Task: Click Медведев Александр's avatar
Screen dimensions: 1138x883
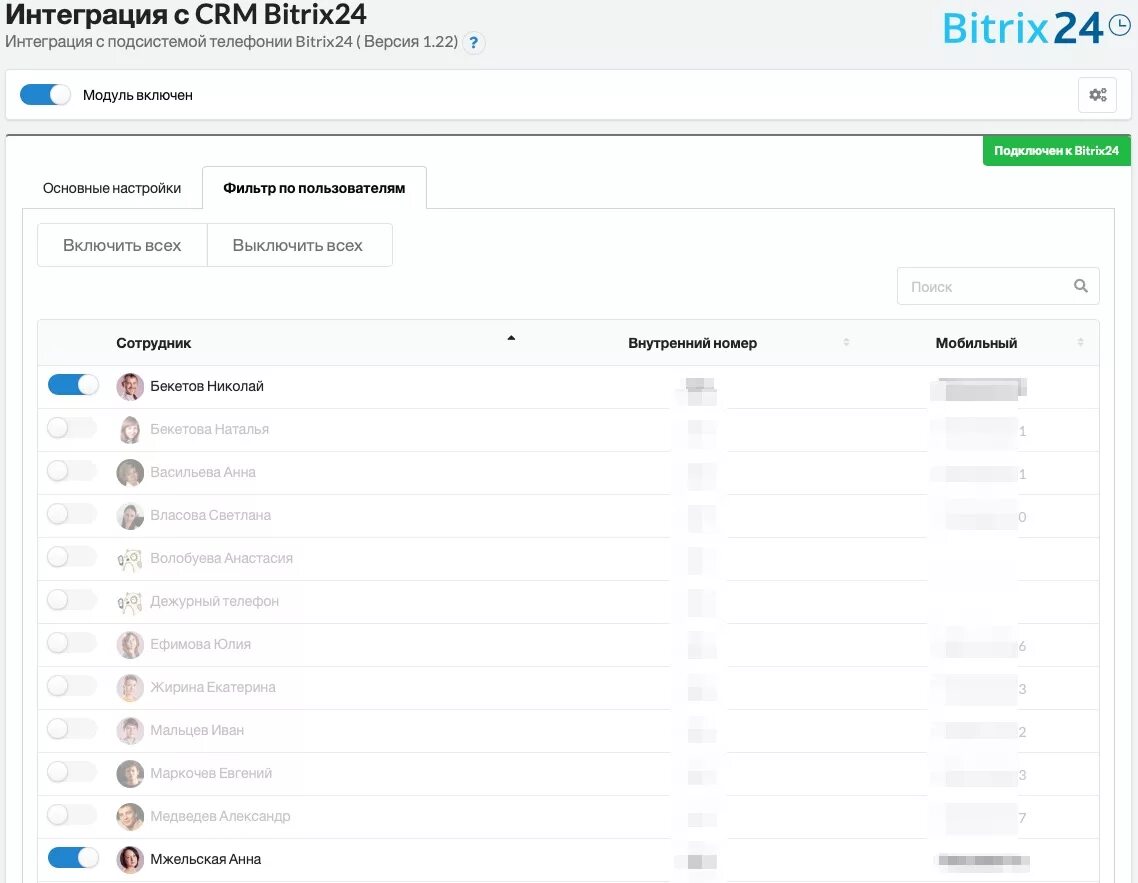Action: [x=130, y=816]
